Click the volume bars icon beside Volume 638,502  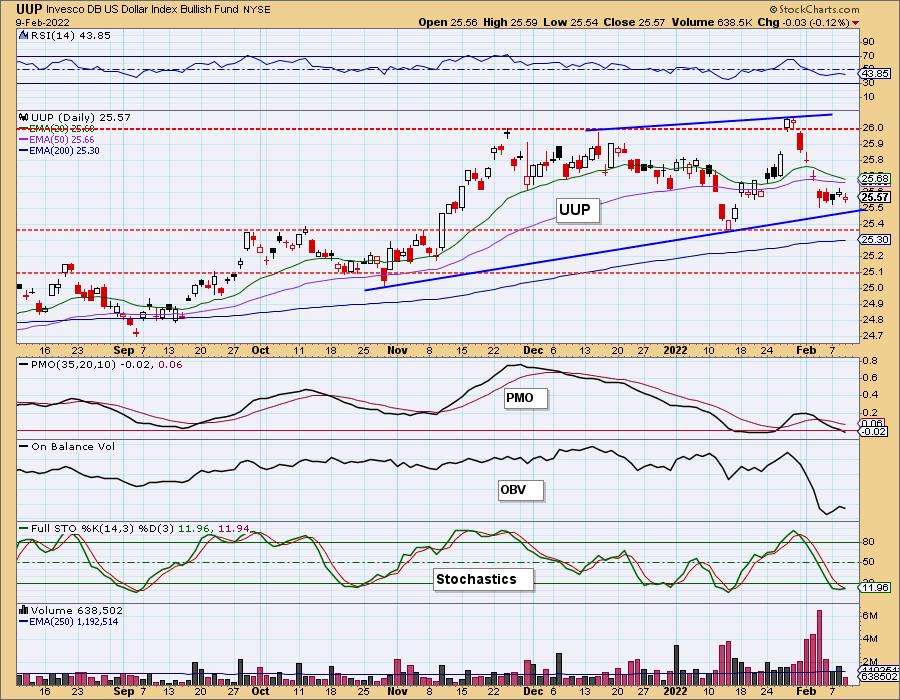click(x=24, y=610)
